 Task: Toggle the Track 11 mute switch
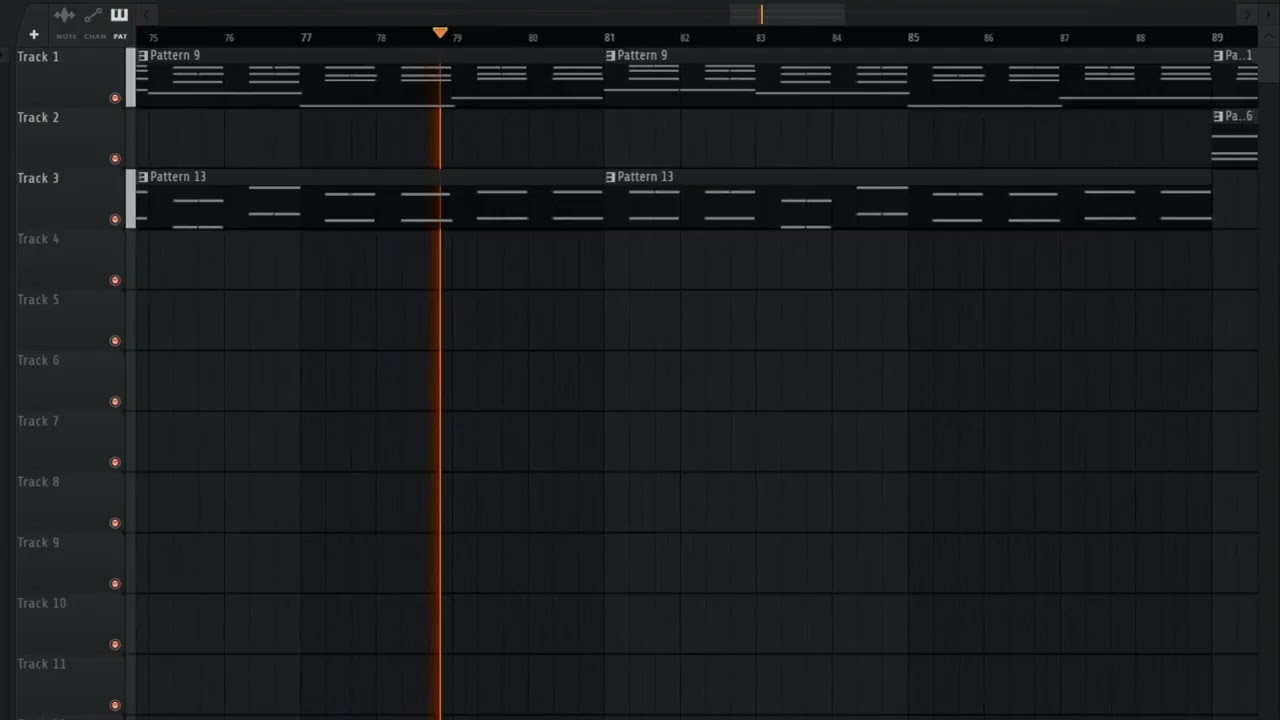(x=115, y=705)
